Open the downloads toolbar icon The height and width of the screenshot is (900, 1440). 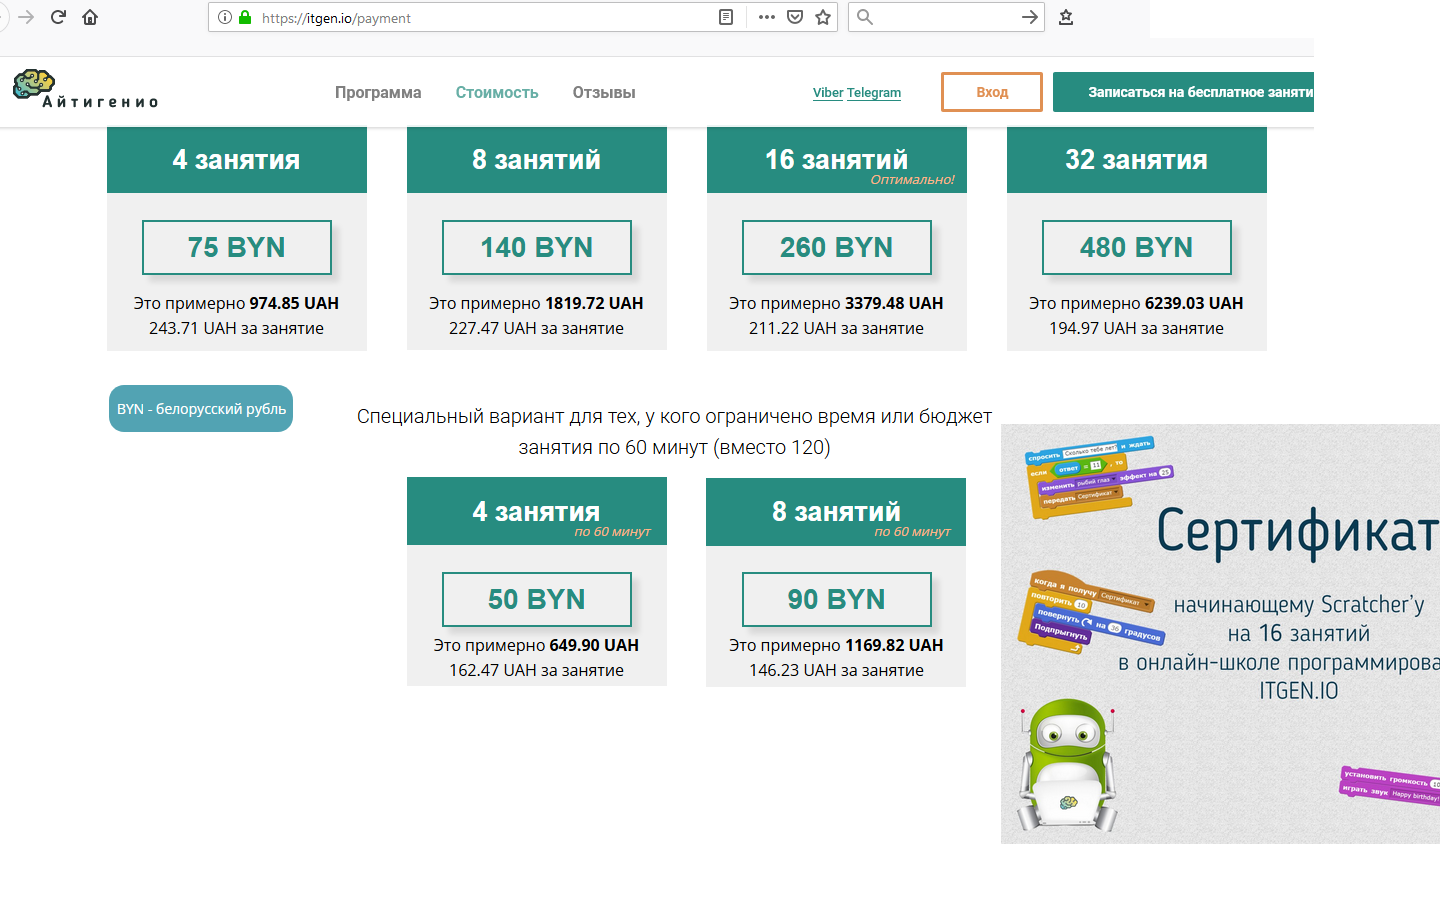click(x=1066, y=17)
